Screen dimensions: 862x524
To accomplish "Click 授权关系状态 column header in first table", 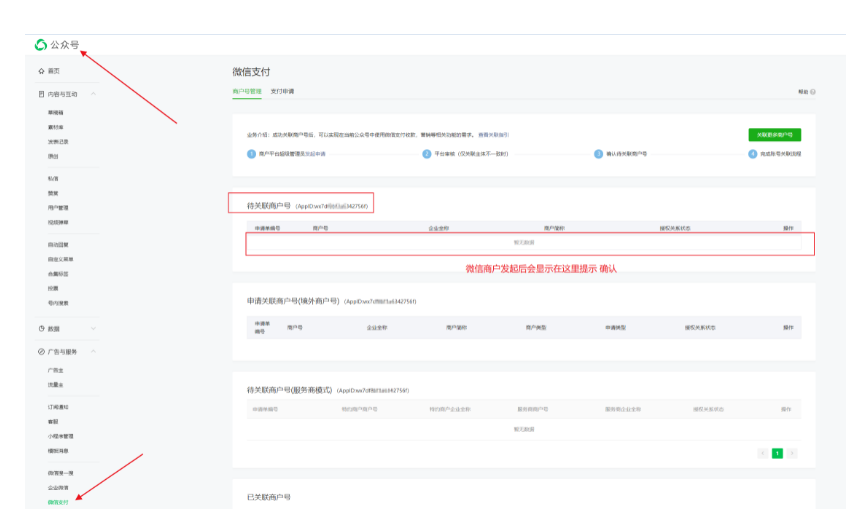I will tap(675, 228).
